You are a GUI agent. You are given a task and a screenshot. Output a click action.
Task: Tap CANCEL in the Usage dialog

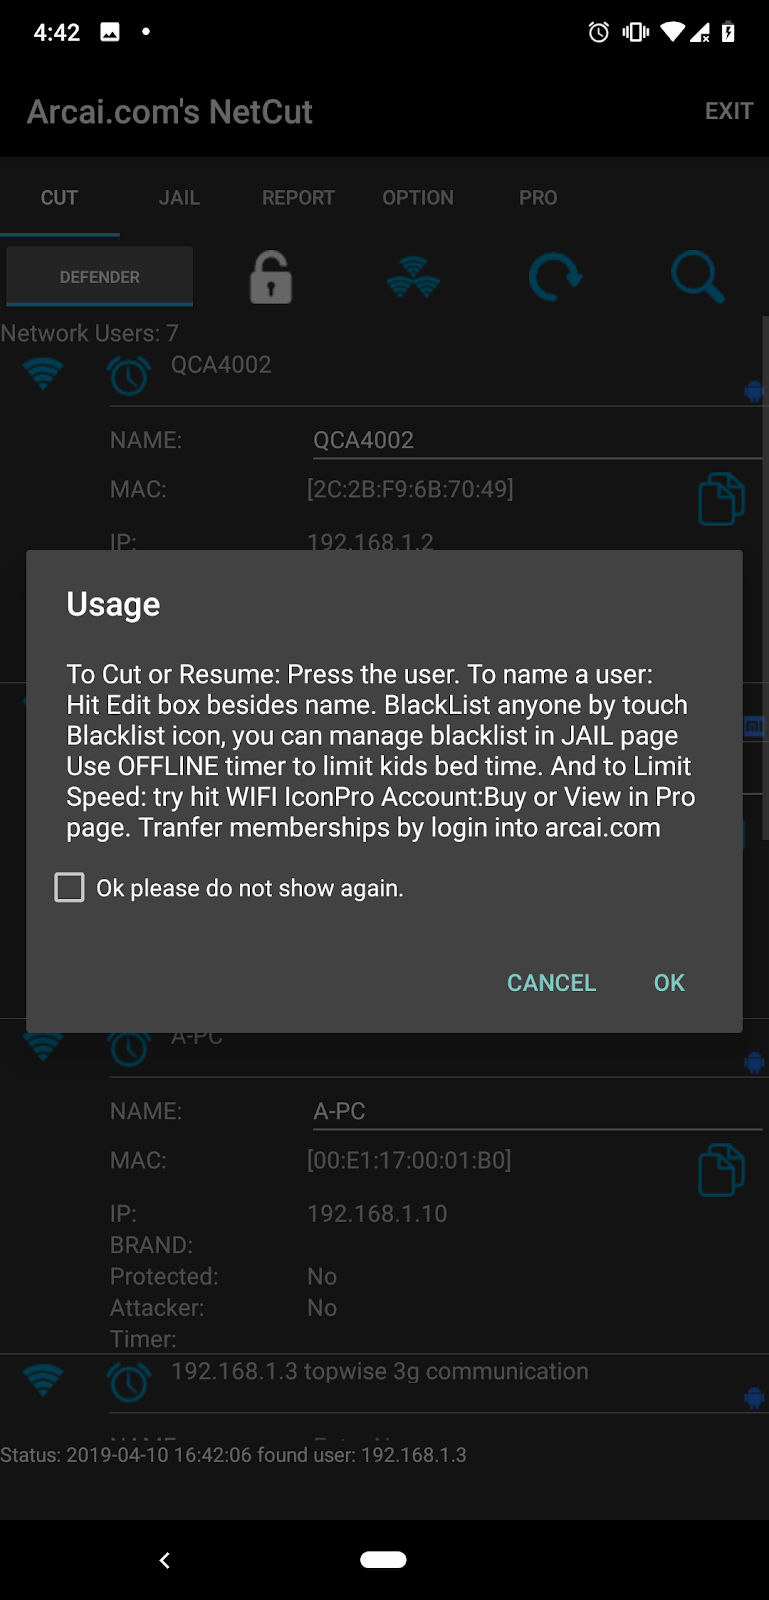[551, 983]
